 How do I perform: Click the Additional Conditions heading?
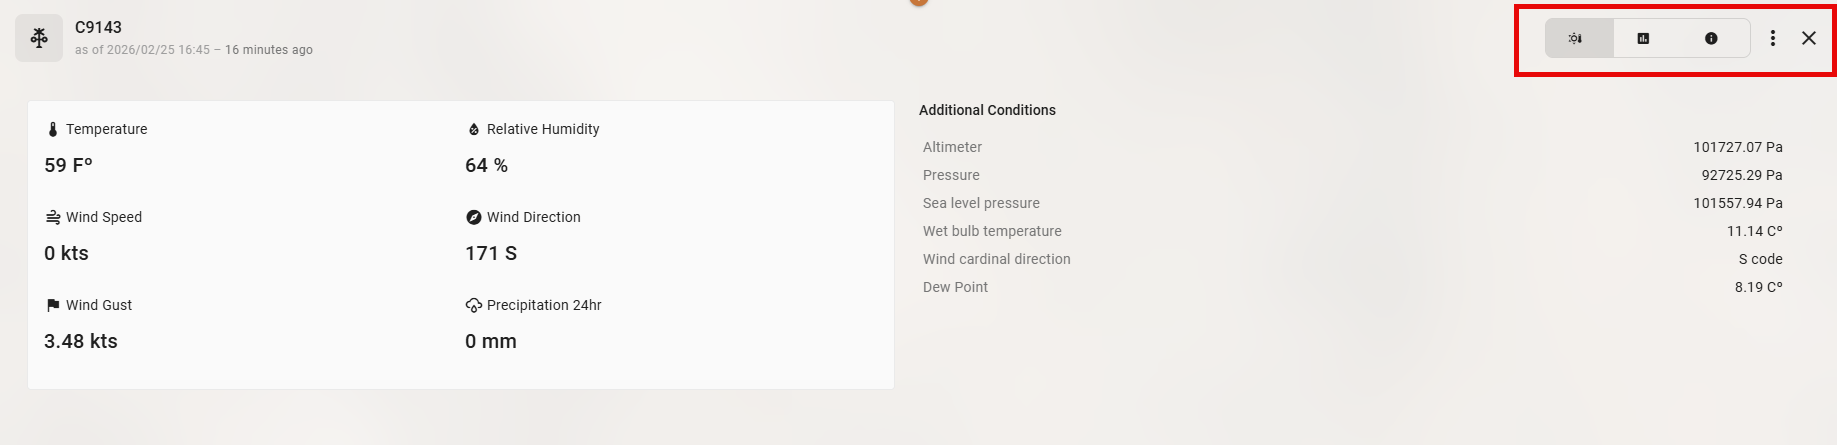tap(987, 110)
